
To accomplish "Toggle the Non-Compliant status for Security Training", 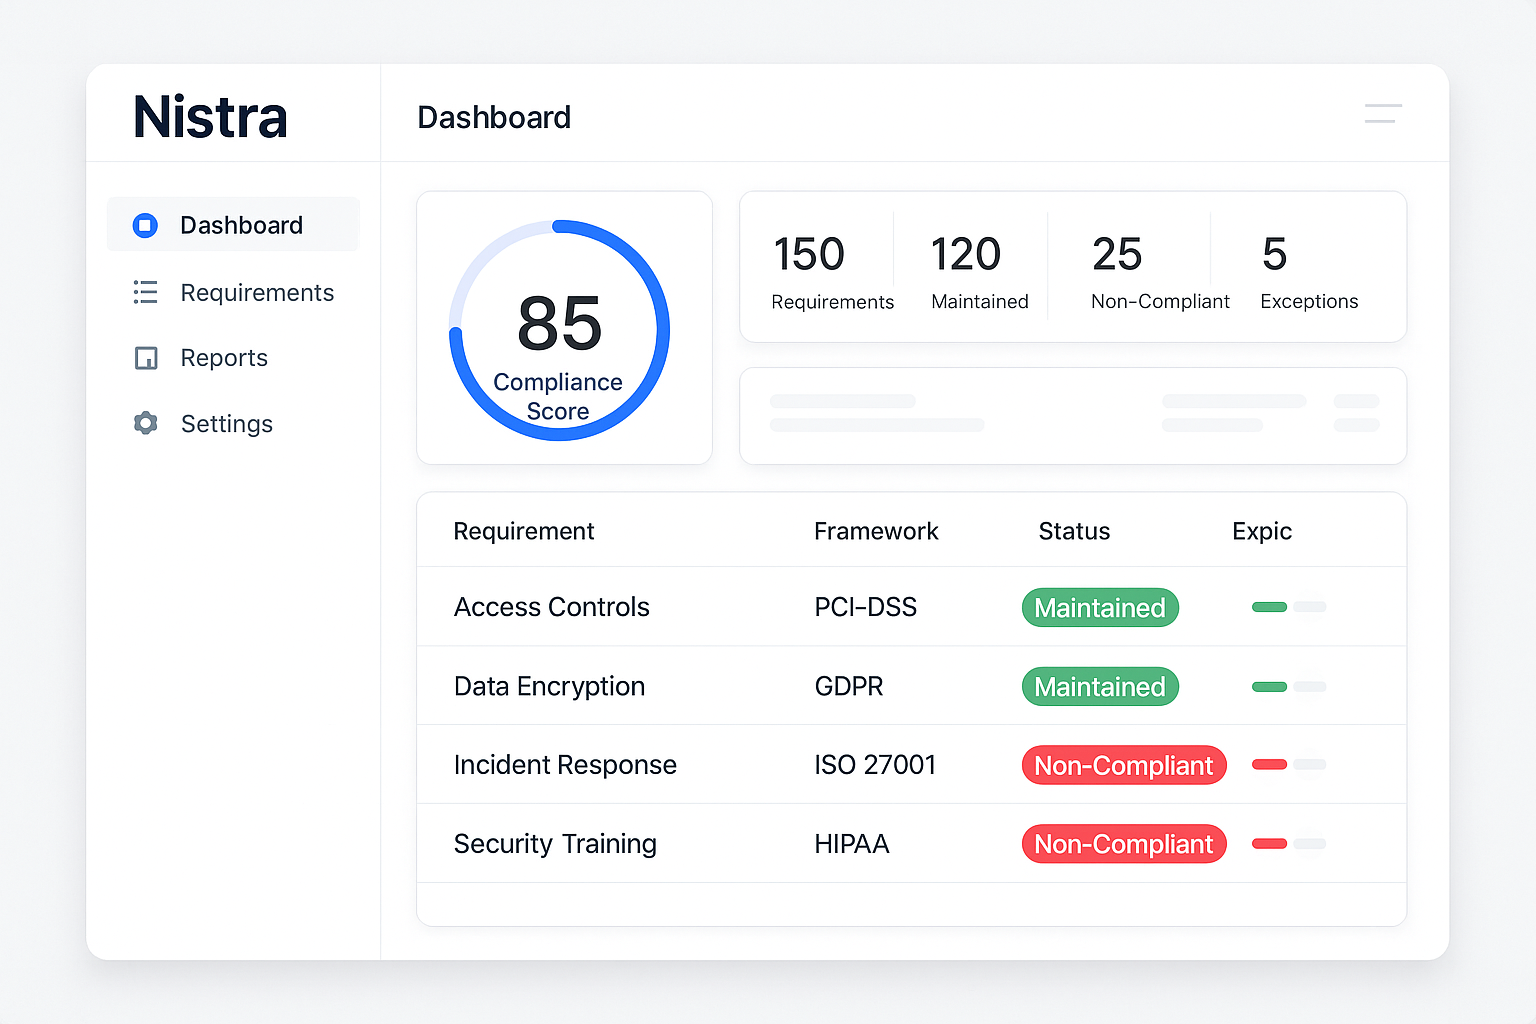I will point(1124,844).
